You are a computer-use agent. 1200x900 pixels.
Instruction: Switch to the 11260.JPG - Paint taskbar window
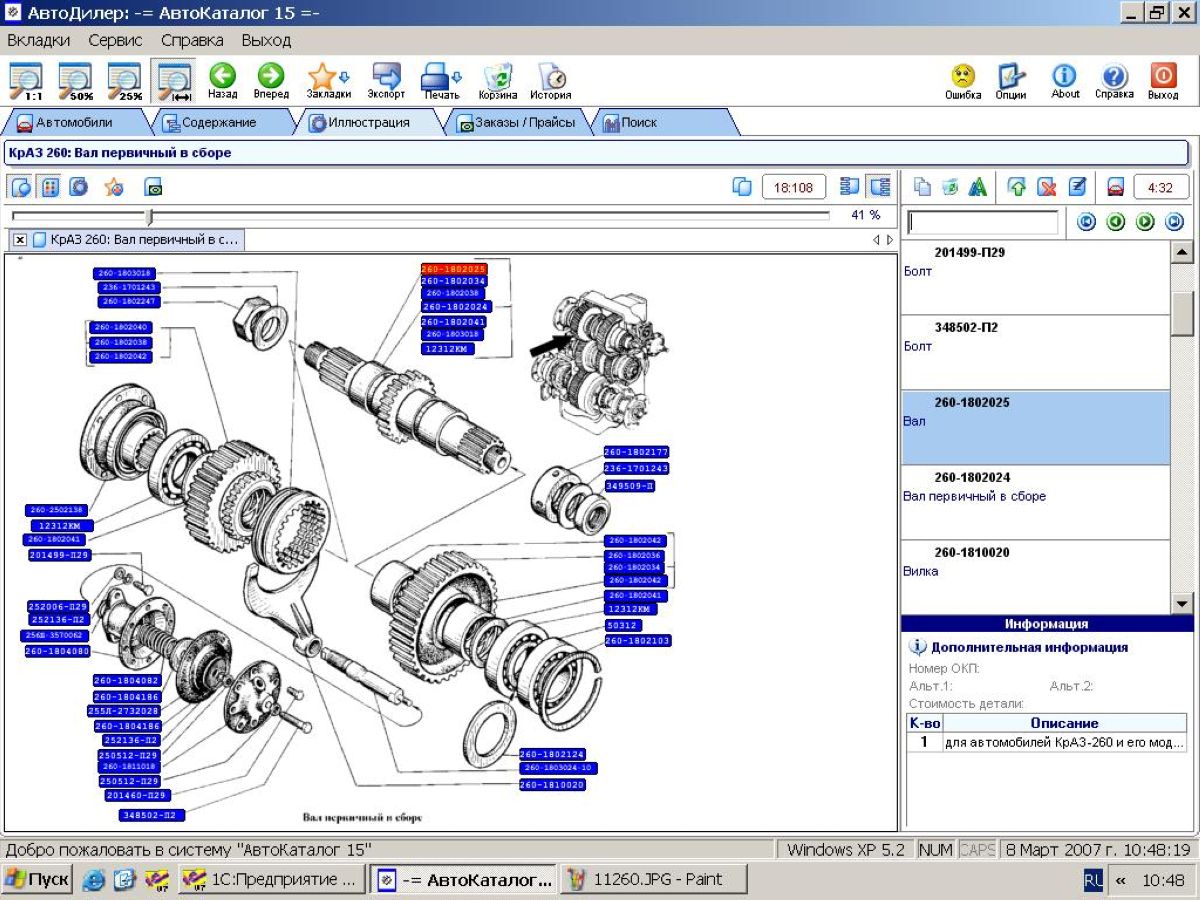tap(654, 880)
